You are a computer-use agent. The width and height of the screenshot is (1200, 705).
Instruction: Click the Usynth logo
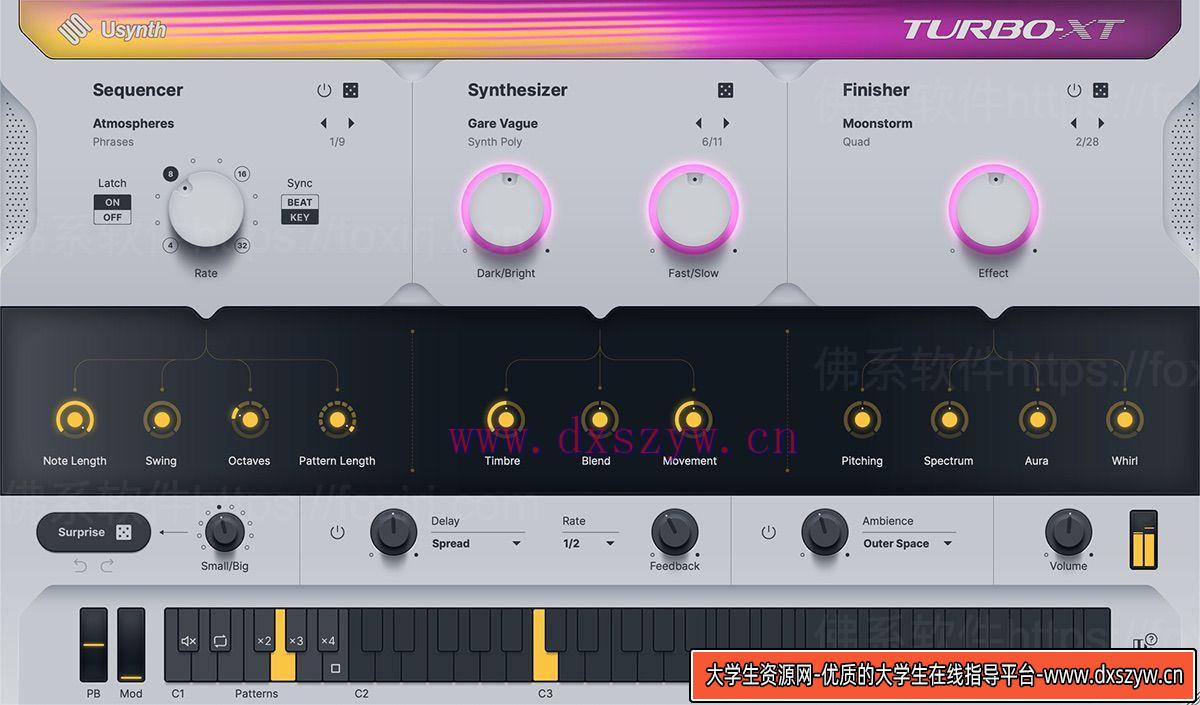112,29
